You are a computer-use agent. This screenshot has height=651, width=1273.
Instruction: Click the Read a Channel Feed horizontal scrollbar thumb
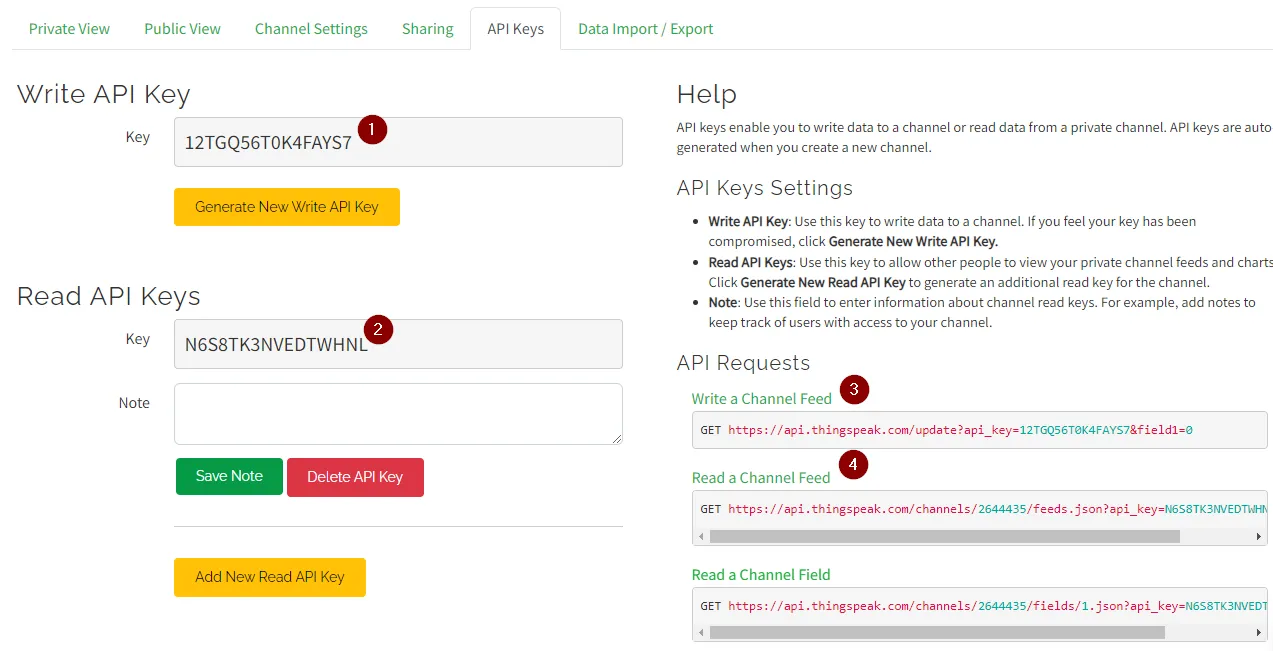(944, 537)
